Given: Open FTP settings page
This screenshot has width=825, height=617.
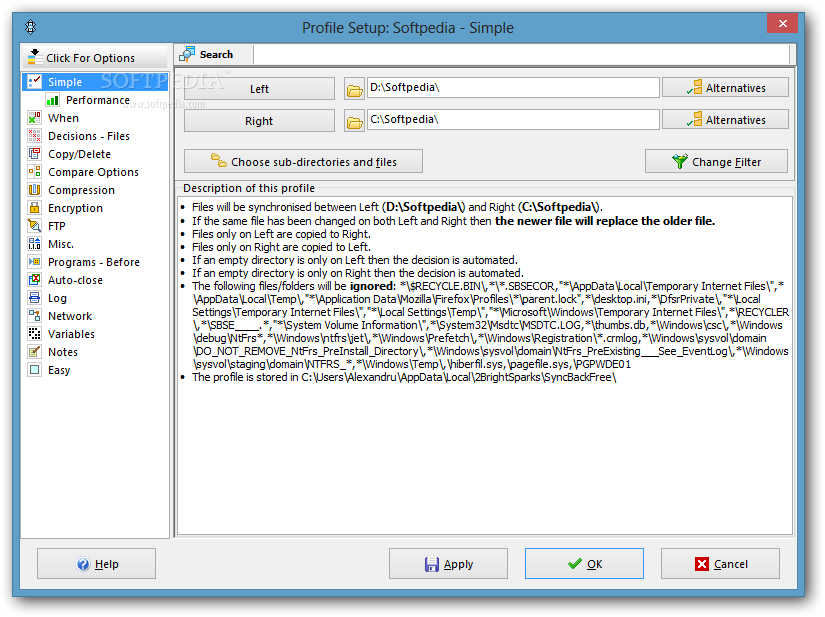Looking at the screenshot, I should 56,226.
